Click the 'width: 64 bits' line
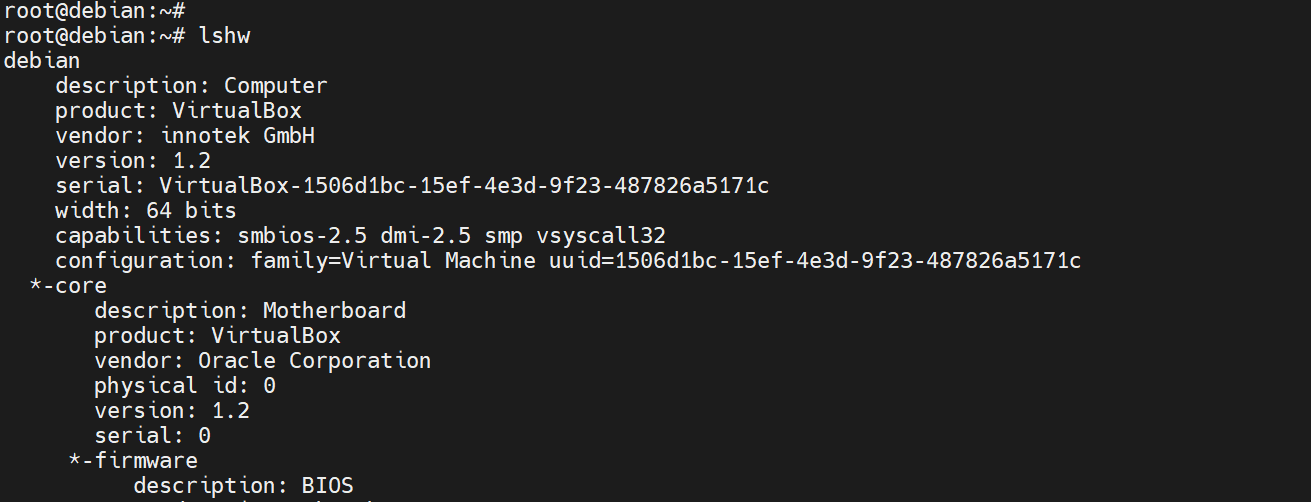 (146, 210)
